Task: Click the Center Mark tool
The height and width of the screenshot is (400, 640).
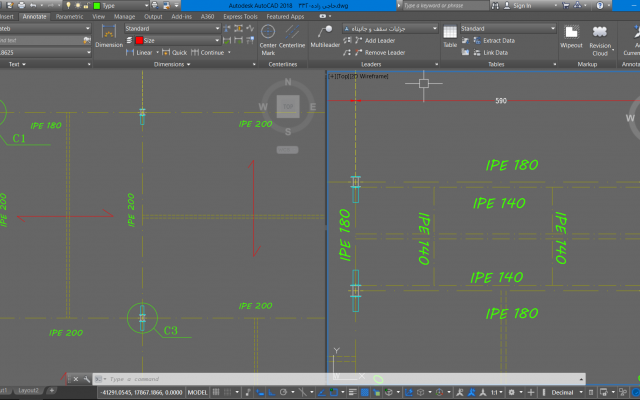Action: [x=268, y=39]
